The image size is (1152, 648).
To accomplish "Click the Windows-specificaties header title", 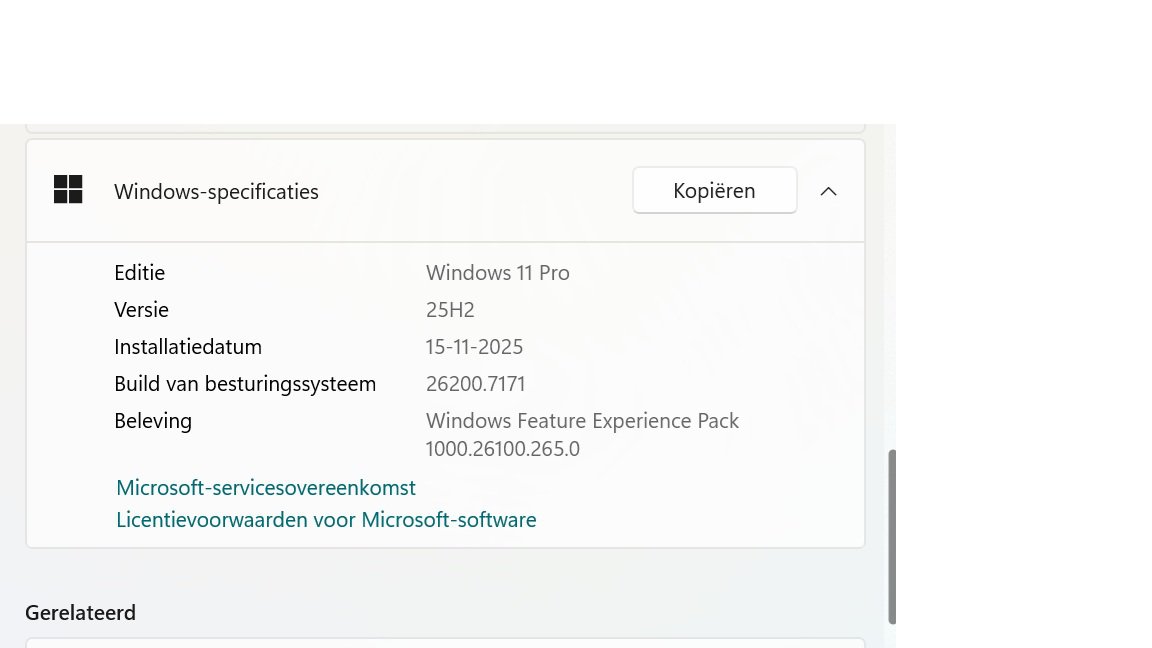I will 216,191.
